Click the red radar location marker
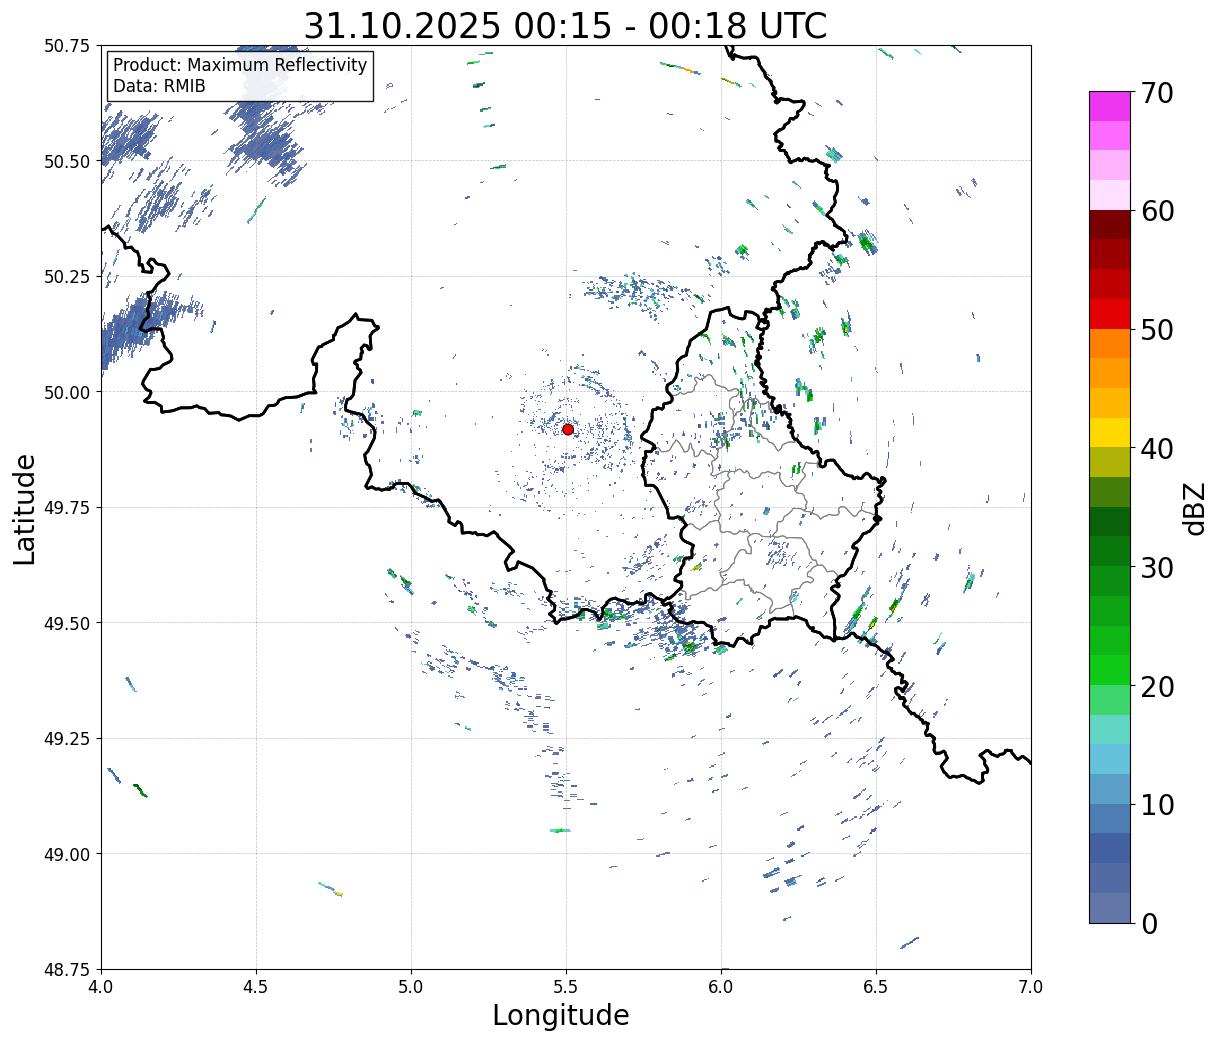Image resolution: width=1219 pixels, height=1040 pixels. [568, 429]
